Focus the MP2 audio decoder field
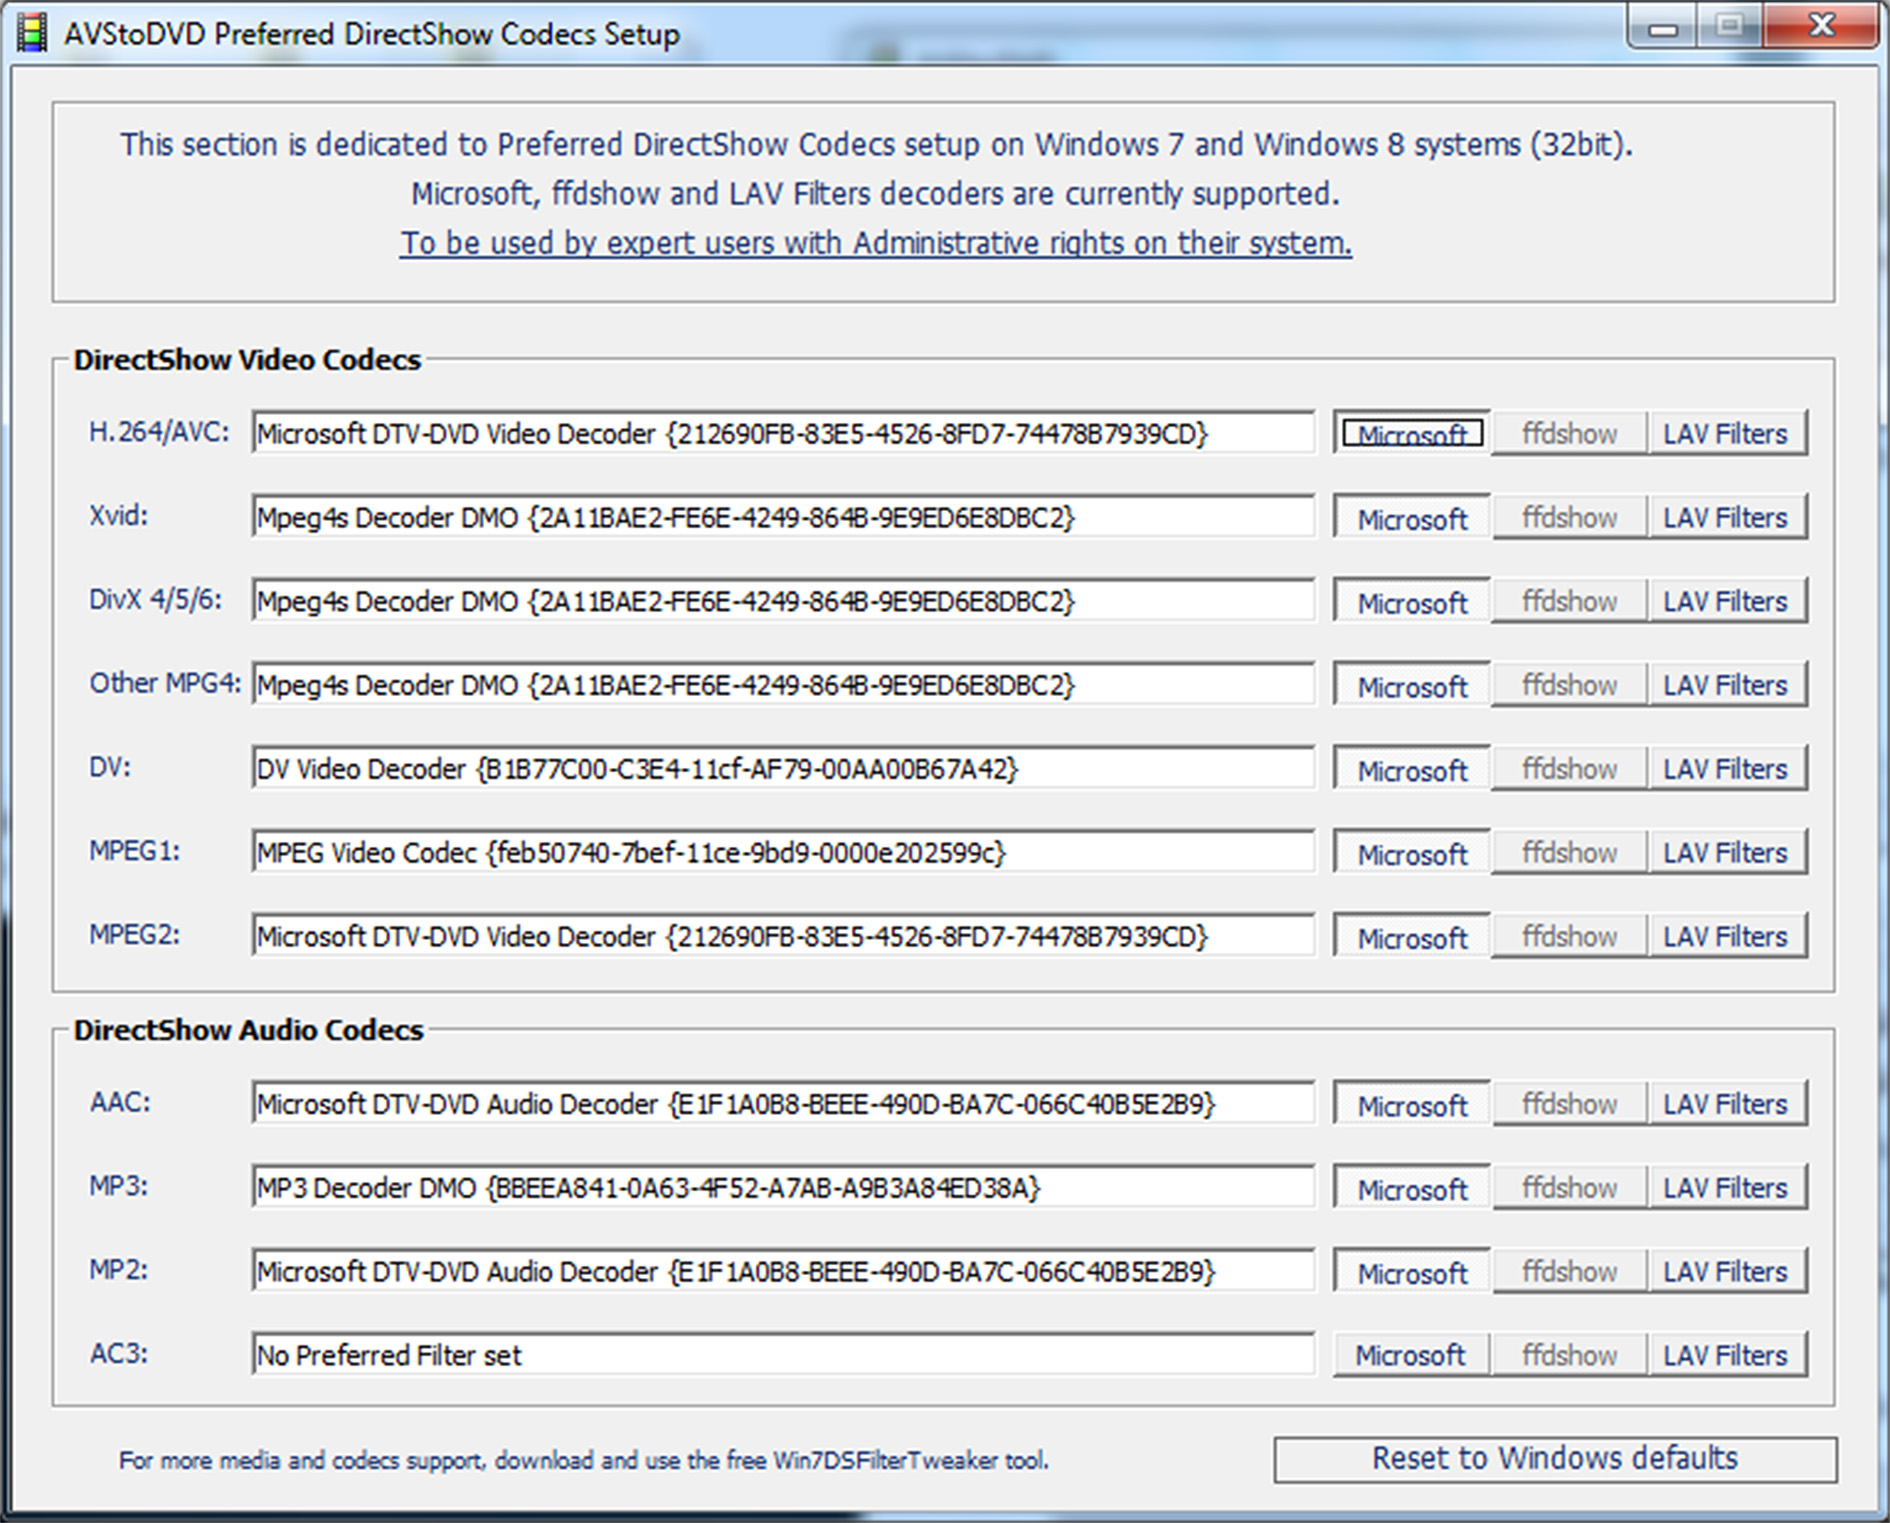This screenshot has width=1890, height=1523. tap(783, 1272)
